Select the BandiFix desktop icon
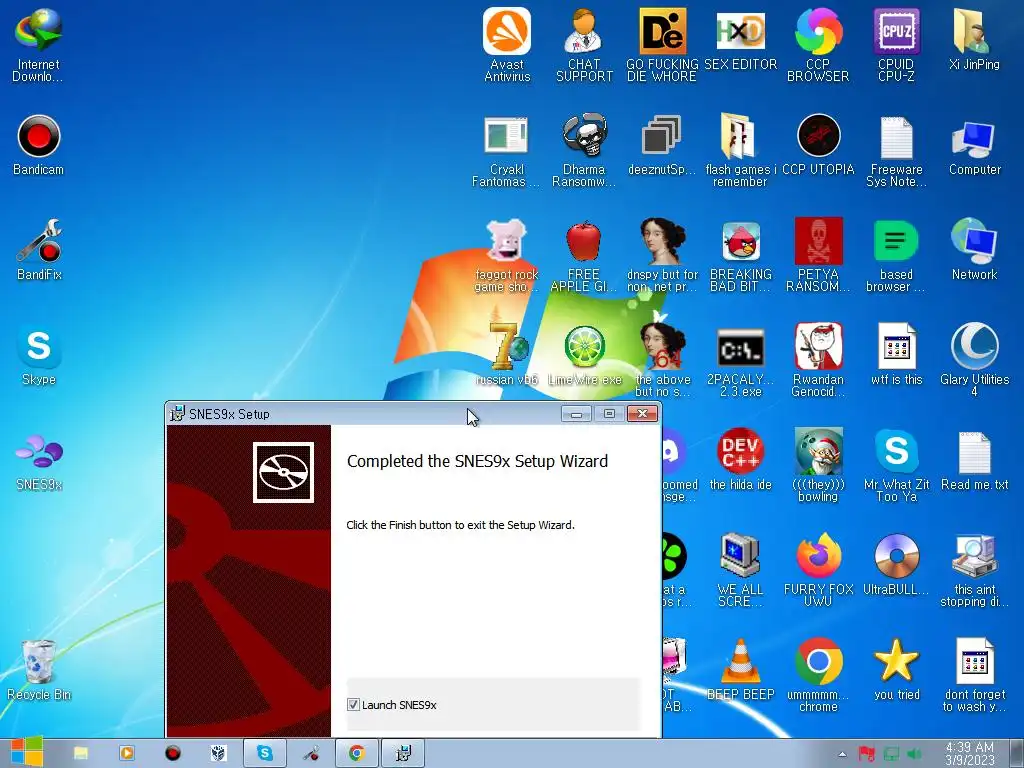The width and height of the screenshot is (1024, 768). tap(39, 250)
